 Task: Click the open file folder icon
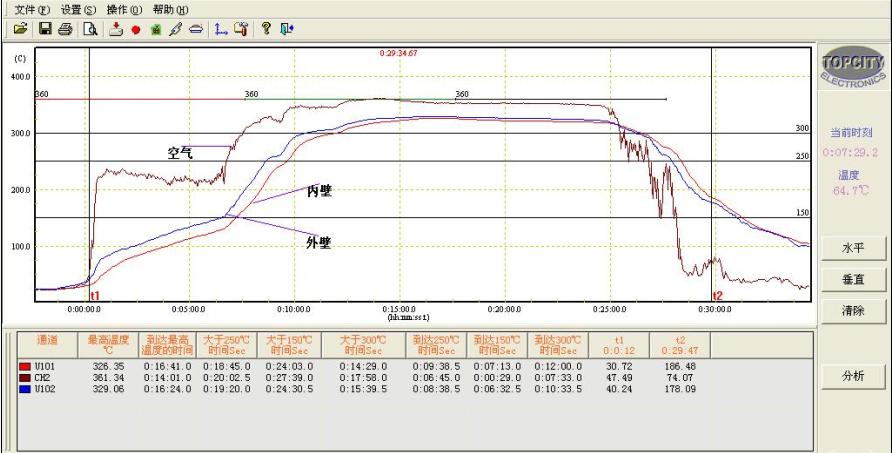[20, 29]
